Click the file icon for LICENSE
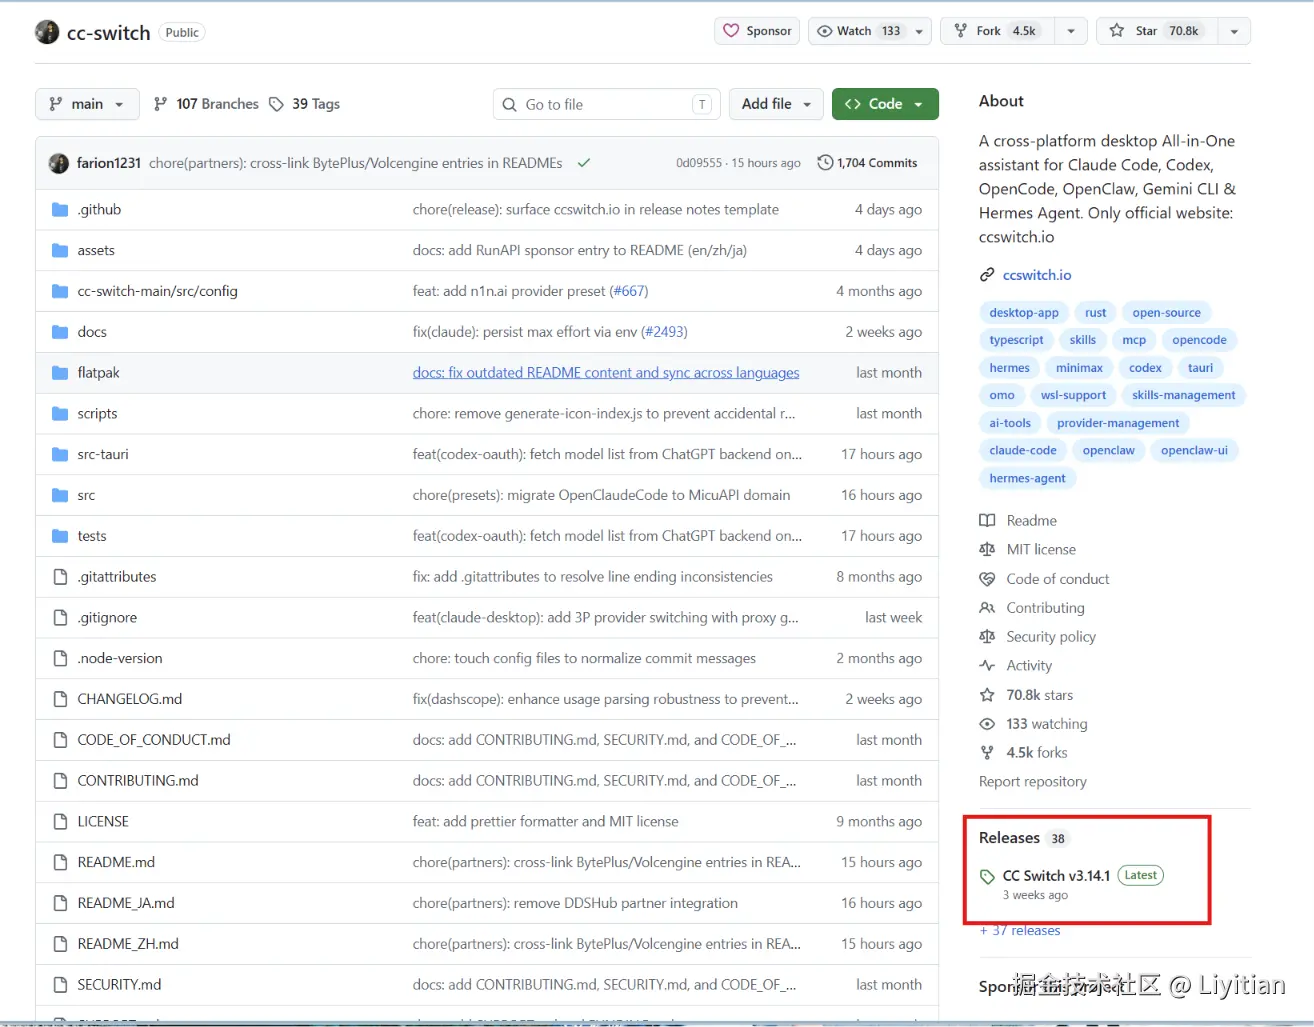 point(60,822)
